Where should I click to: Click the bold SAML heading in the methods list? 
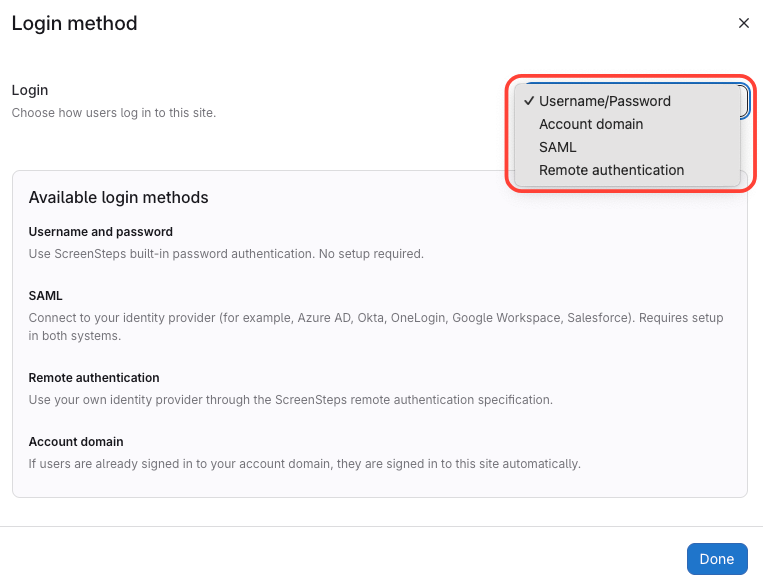click(45, 295)
